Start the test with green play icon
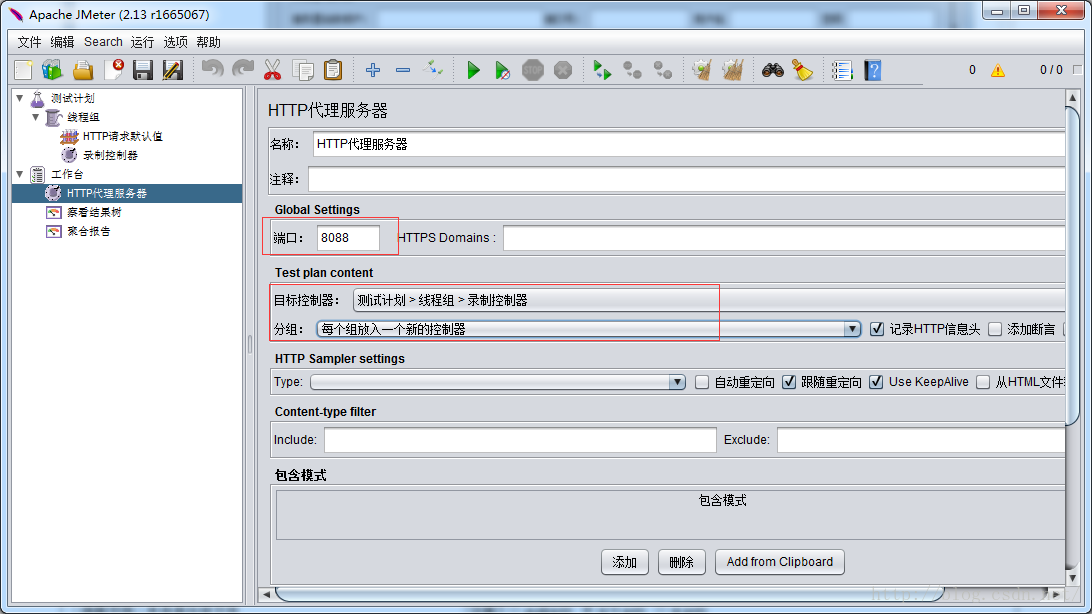 pyautogui.click(x=474, y=70)
